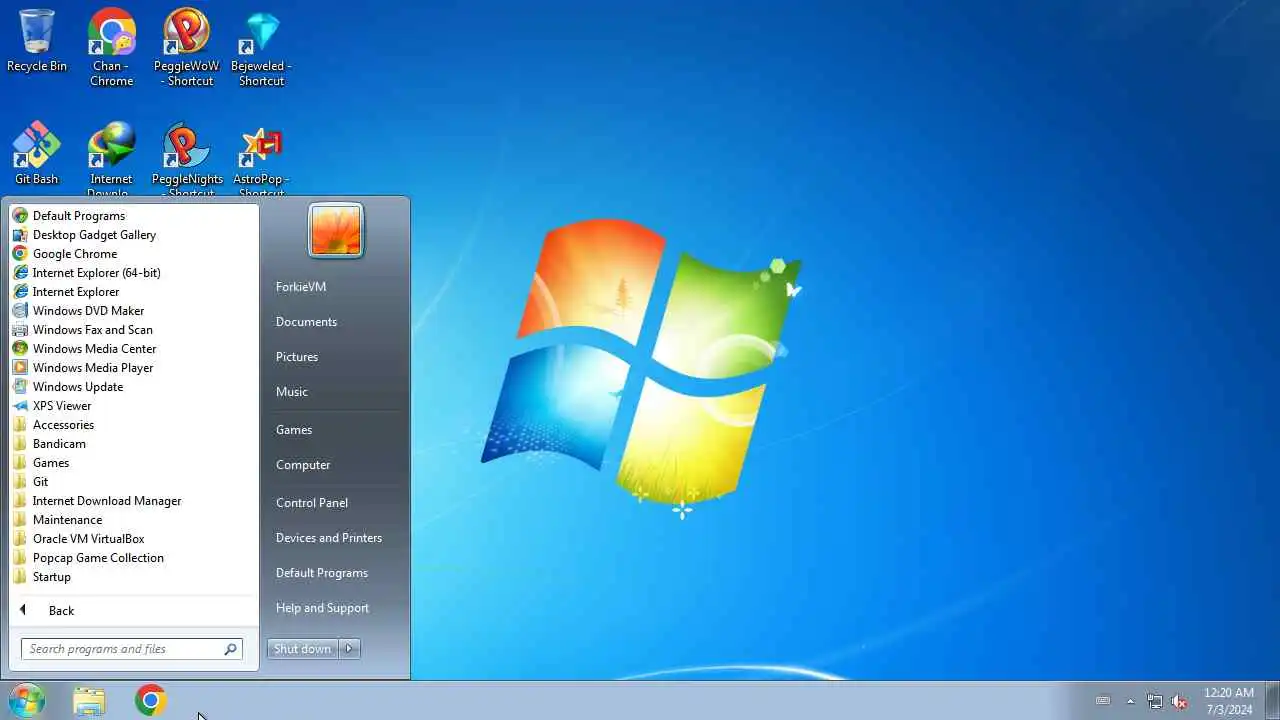Expand the Startup folder
1280x720 pixels.
[134, 577]
